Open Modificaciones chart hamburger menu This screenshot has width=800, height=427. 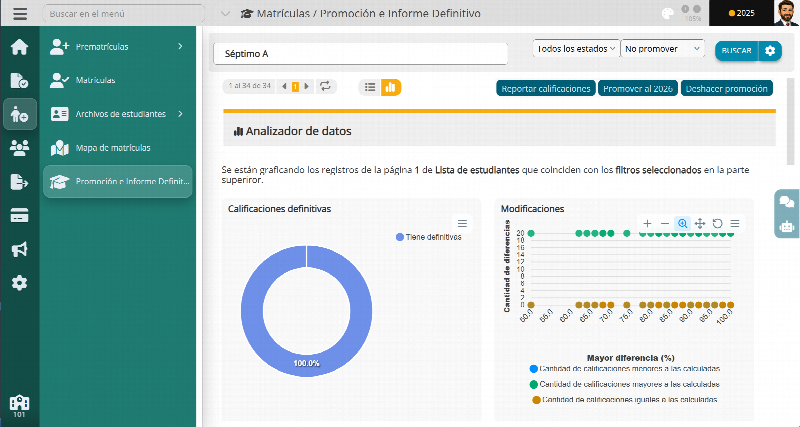coord(735,223)
